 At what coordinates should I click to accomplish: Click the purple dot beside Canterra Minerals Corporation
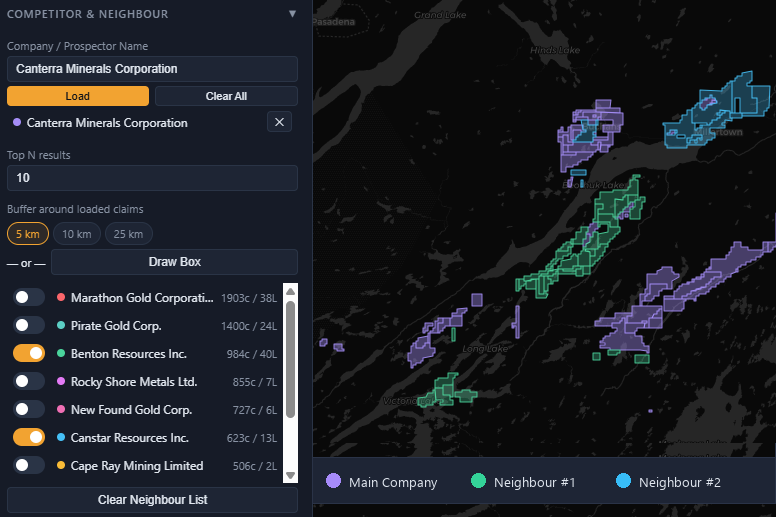pos(17,122)
